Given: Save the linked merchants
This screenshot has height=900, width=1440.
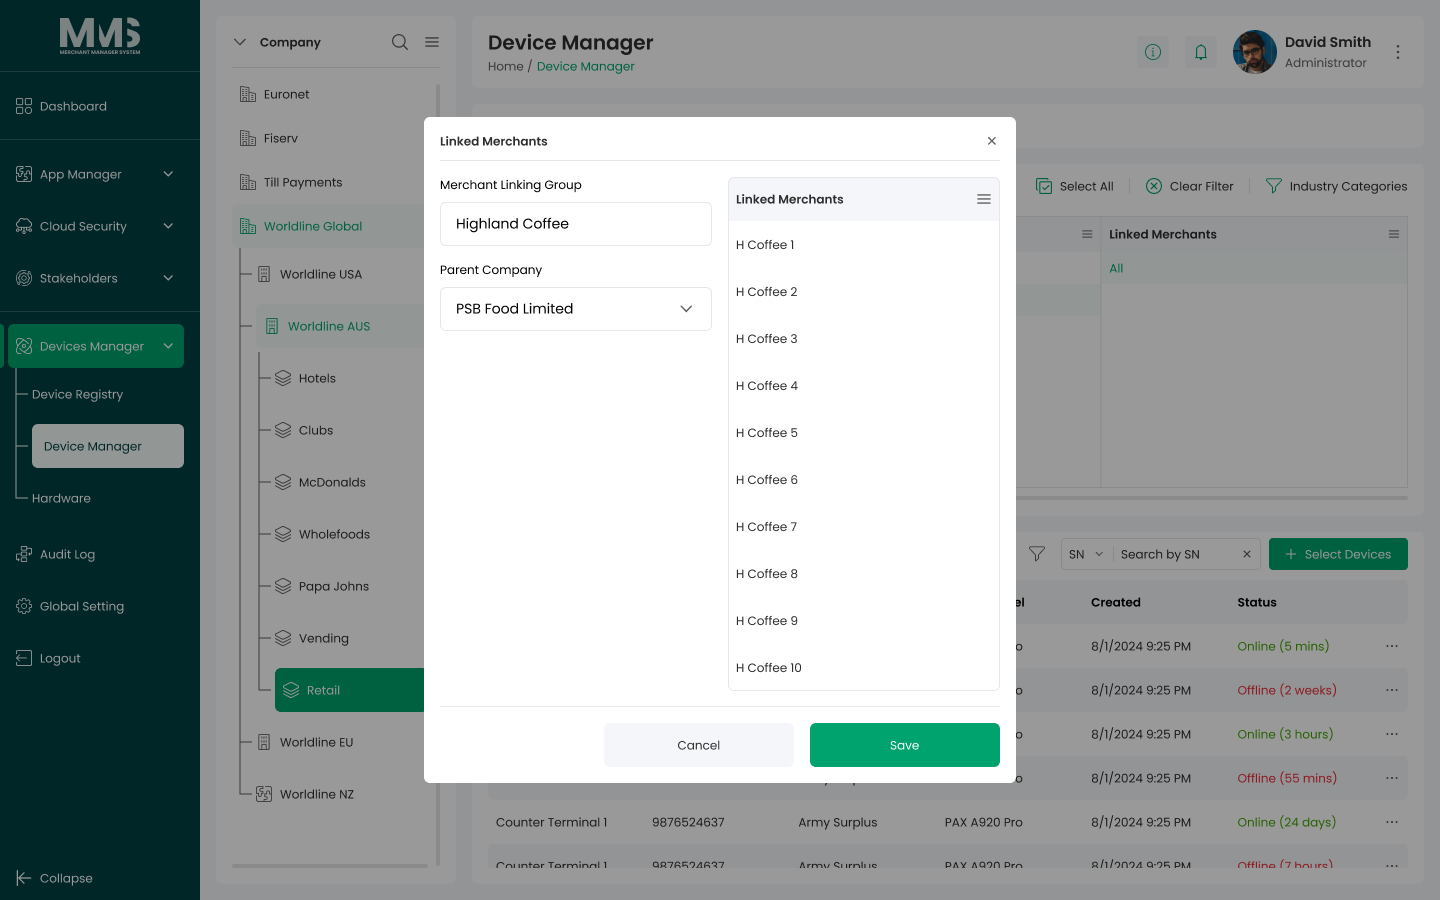Looking at the screenshot, I should point(905,745).
